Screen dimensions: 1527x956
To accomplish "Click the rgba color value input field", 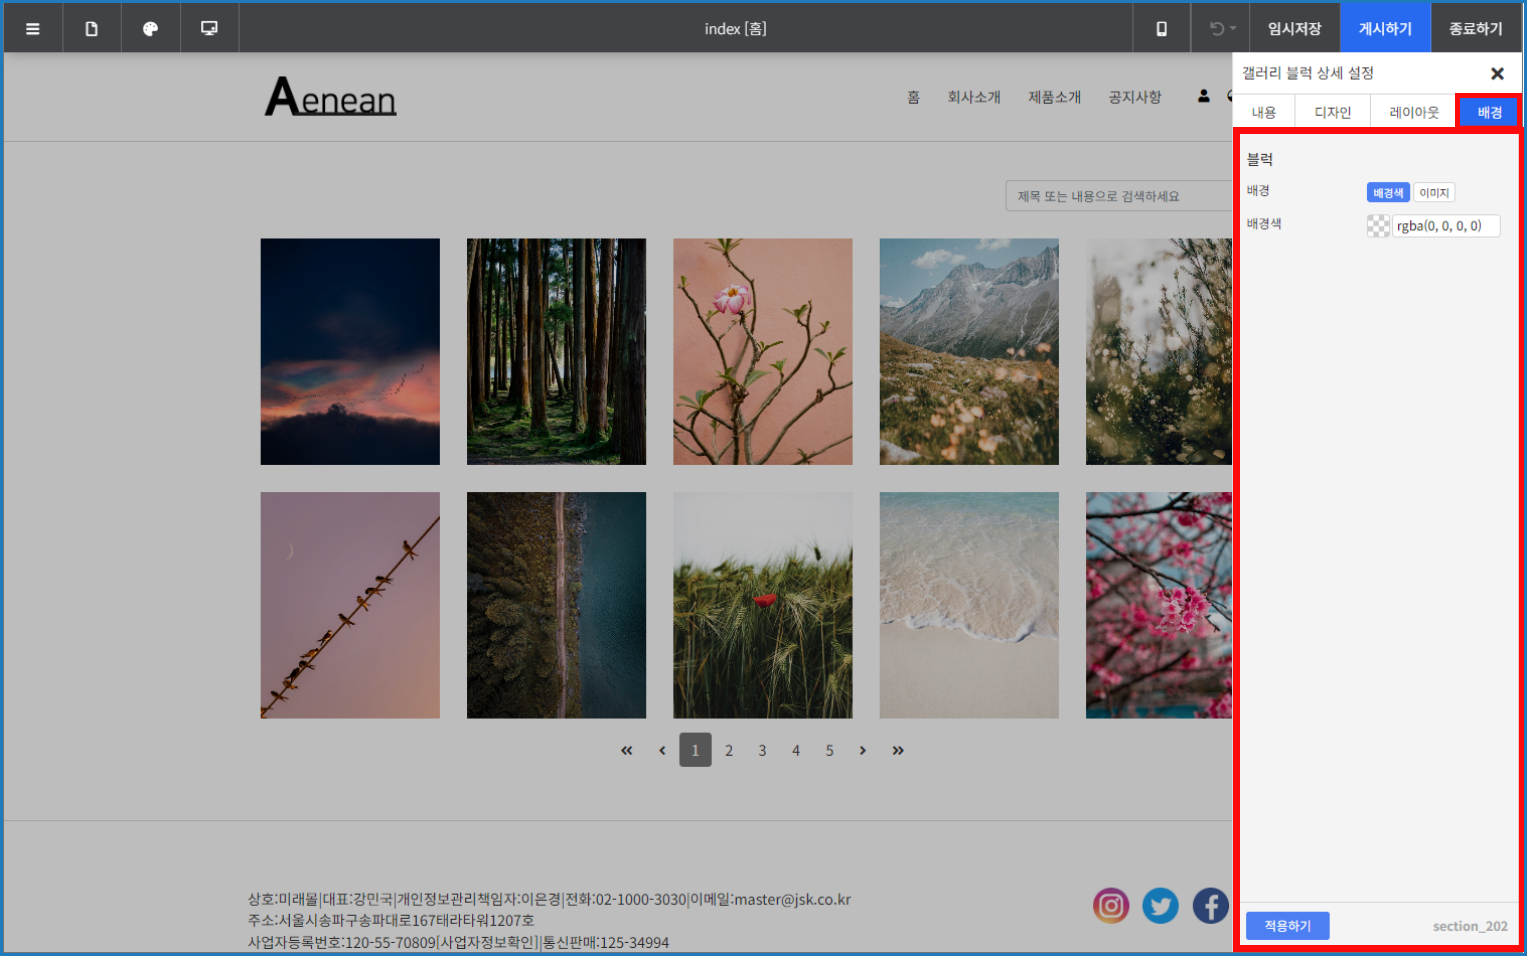I will (x=1445, y=226).
